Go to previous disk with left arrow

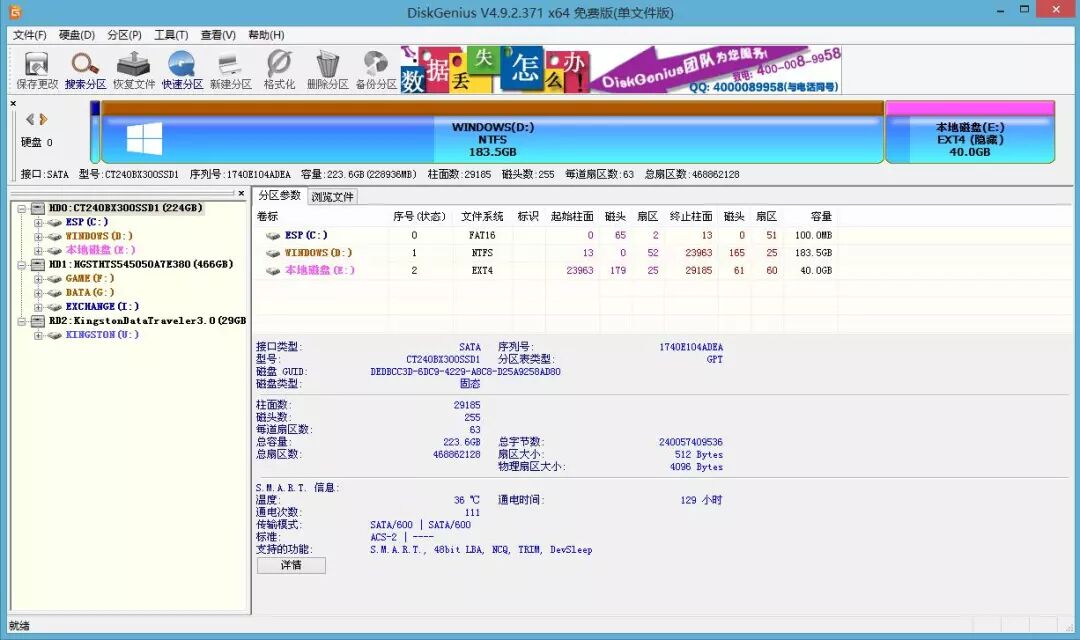[x=30, y=119]
